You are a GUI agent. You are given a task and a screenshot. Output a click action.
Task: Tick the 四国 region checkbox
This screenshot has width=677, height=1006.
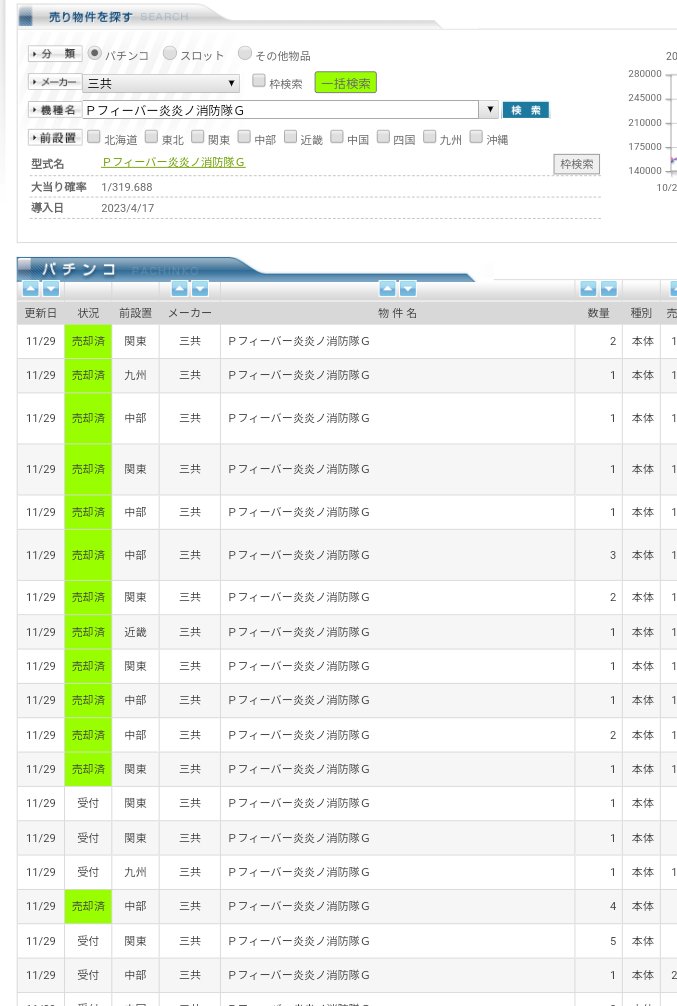click(383, 137)
